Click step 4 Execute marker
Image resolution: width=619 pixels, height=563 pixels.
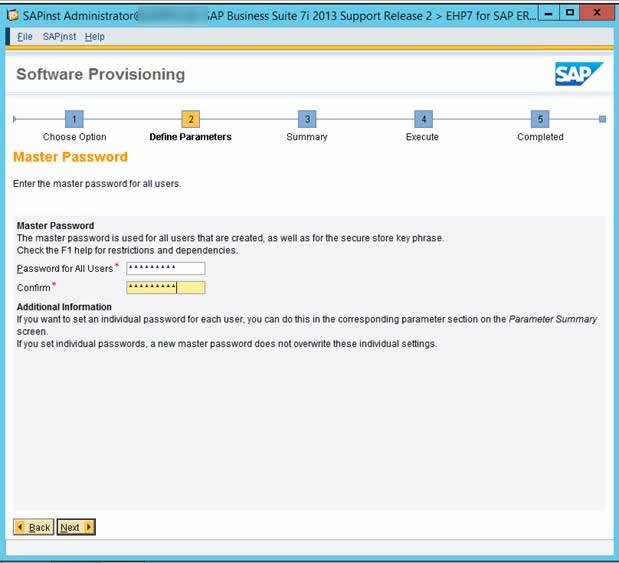click(423, 119)
